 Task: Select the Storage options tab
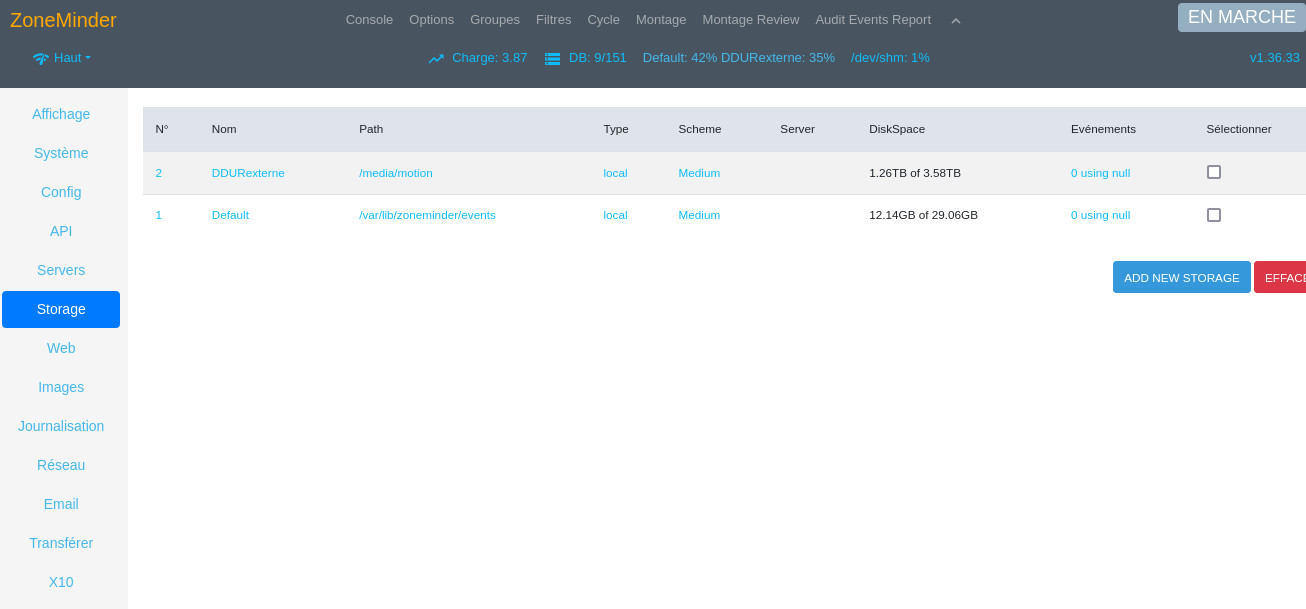point(61,309)
